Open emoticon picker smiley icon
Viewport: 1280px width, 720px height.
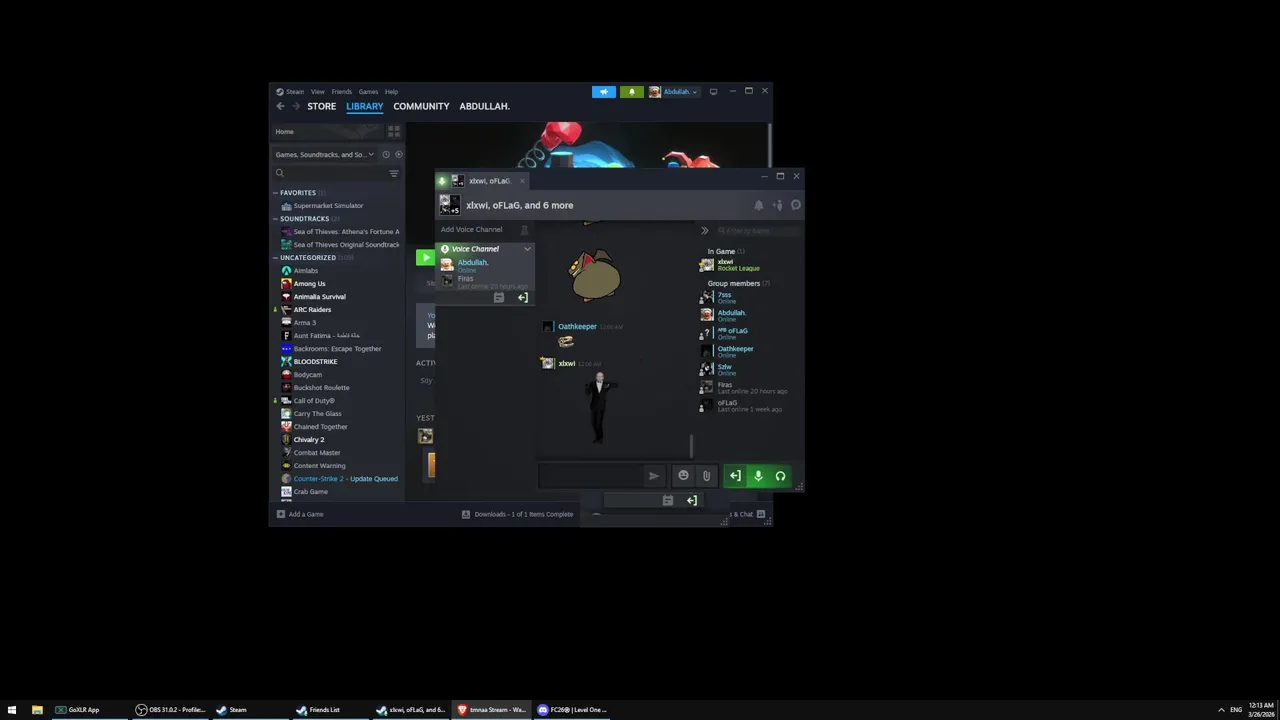tap(684, 476)
